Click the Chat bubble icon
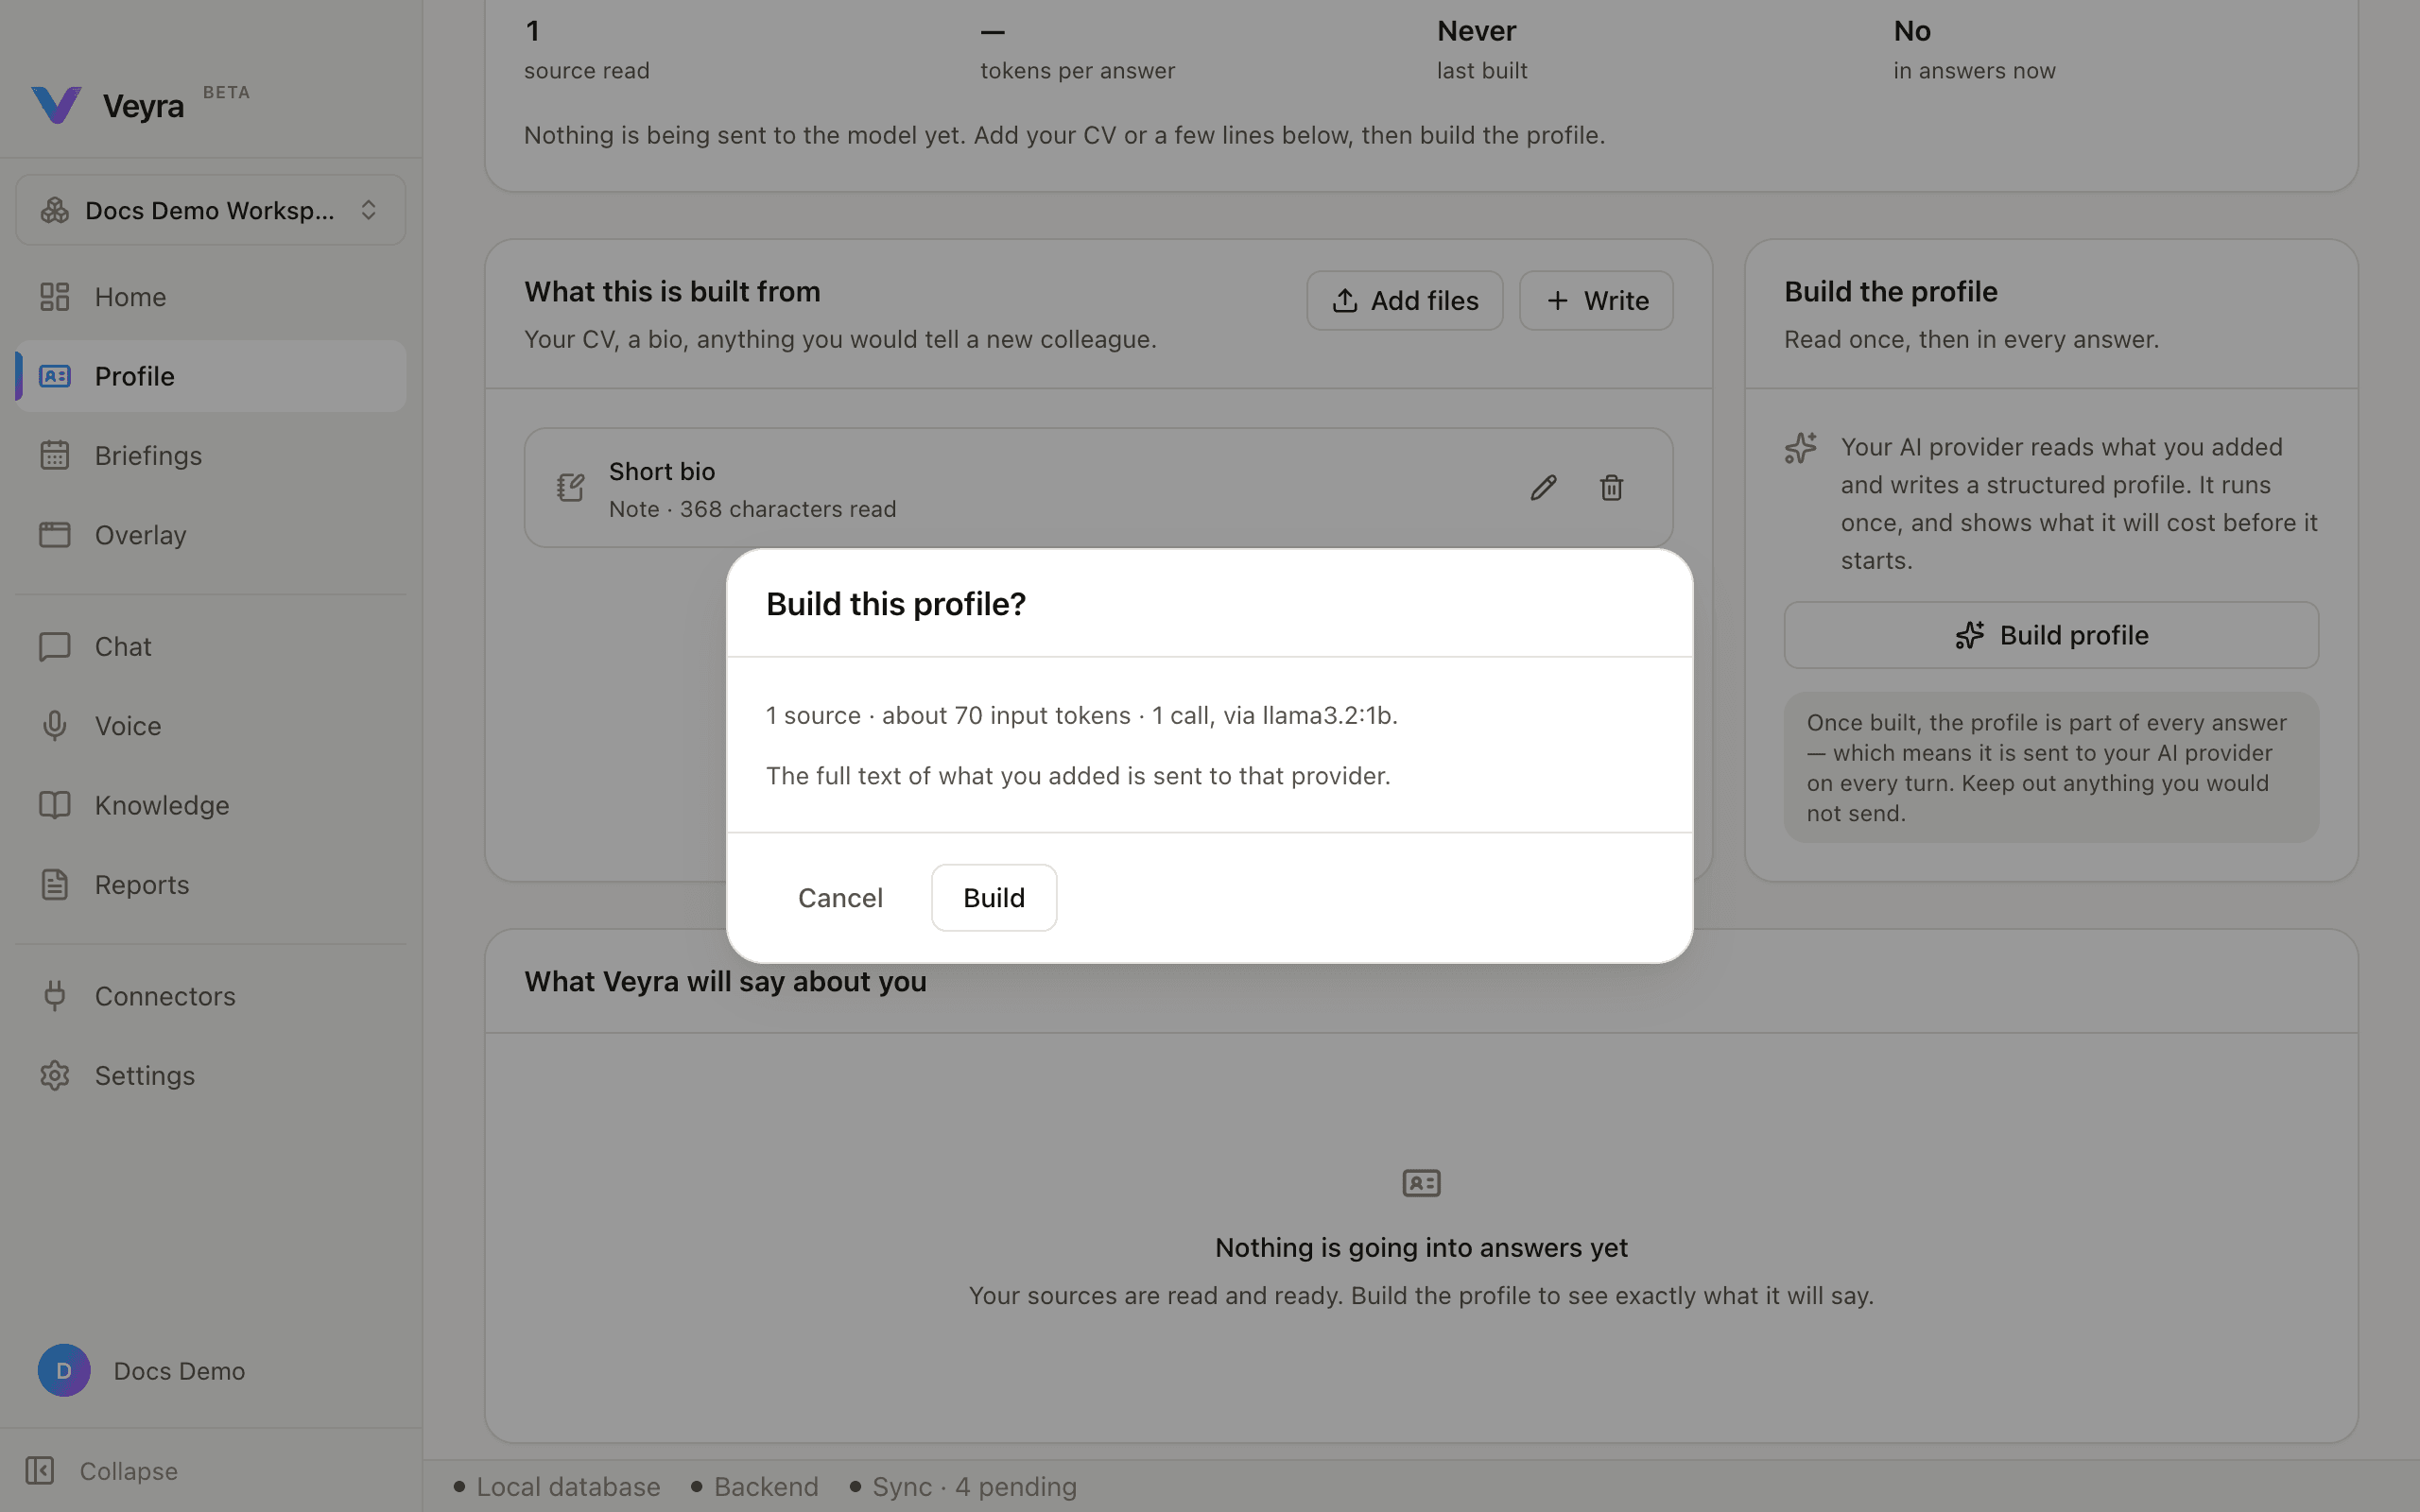Viewport: 2420px width, 1512px height. pyautogui.click(x=54, y=647)
